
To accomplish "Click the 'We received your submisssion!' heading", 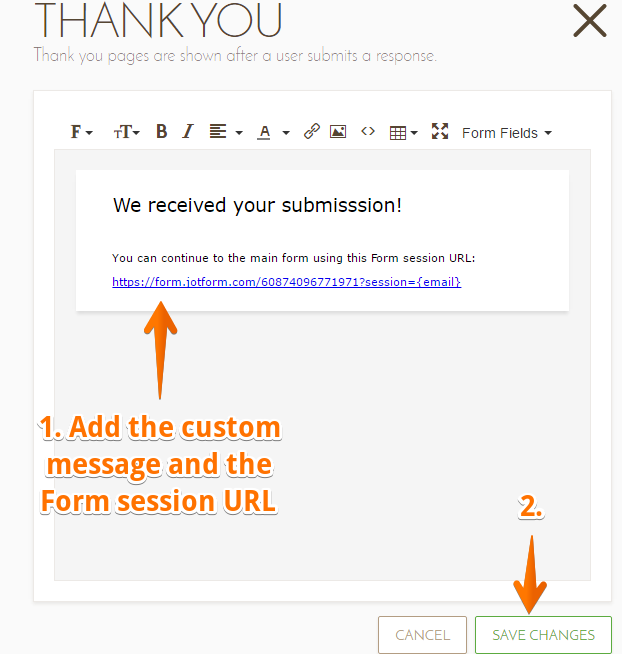I will [257, 206].
